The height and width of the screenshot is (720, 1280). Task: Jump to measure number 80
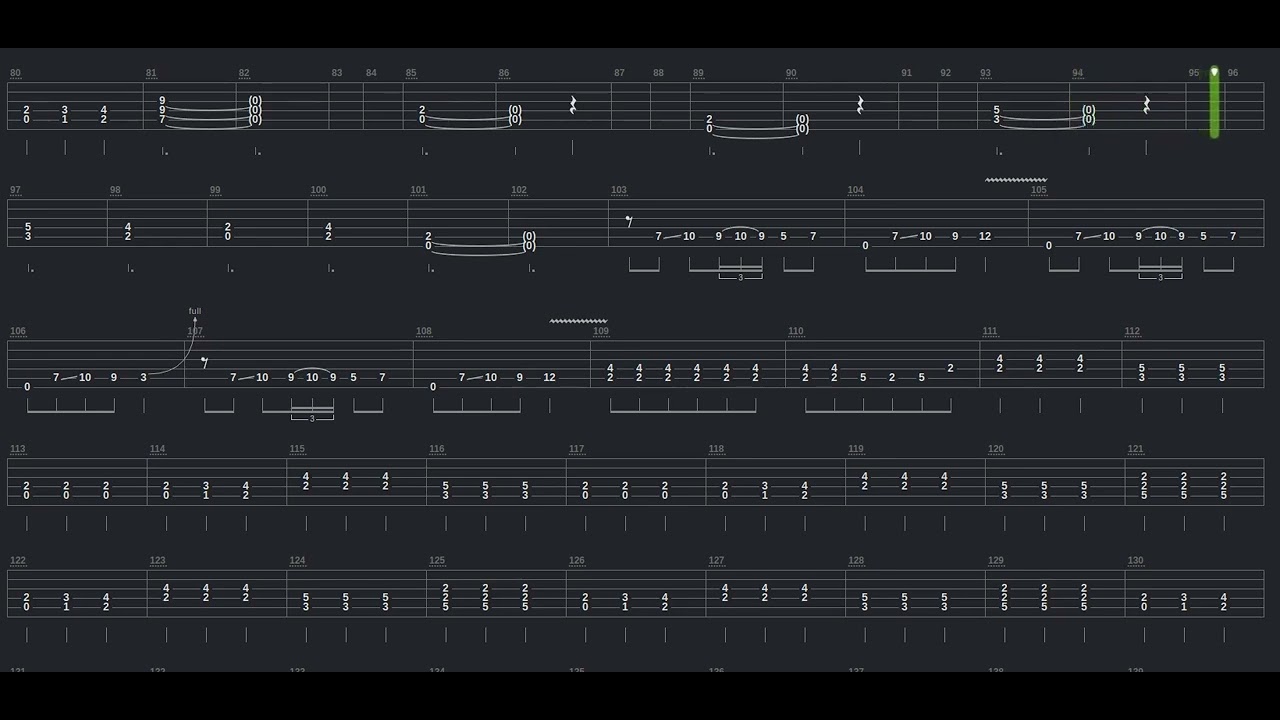point(15,73)
